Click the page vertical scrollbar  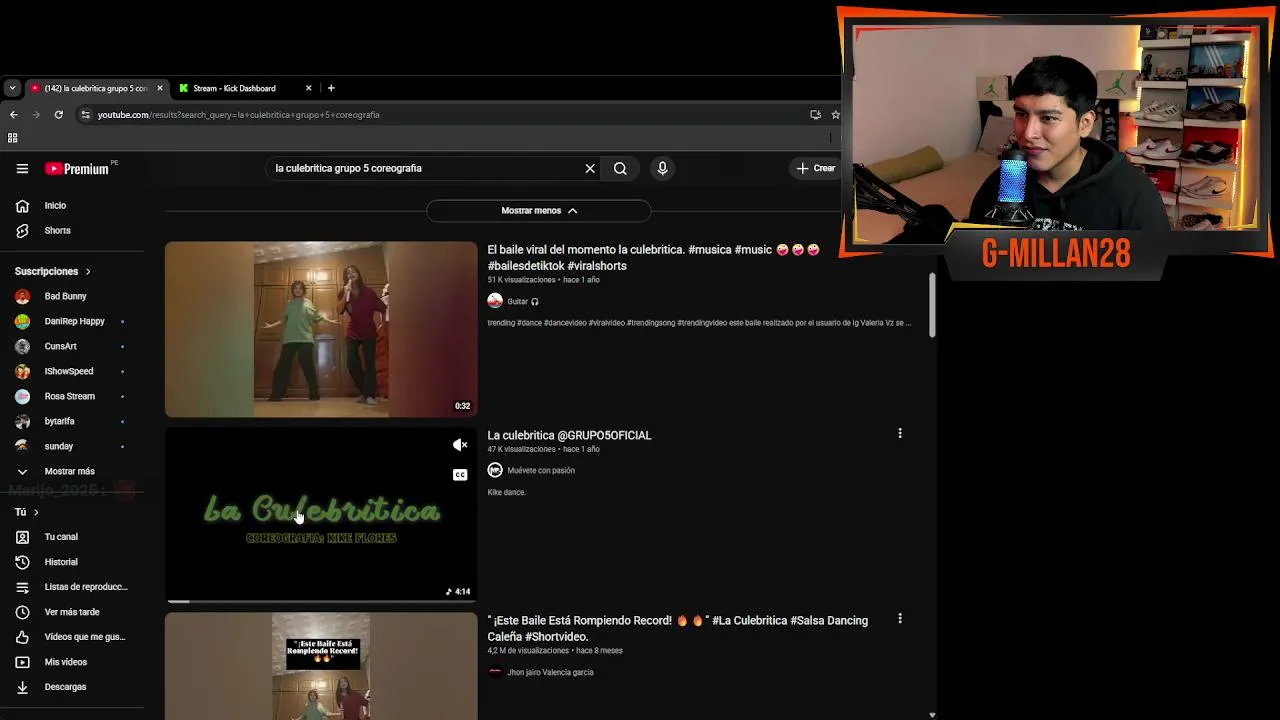click(x=932, y=305)
